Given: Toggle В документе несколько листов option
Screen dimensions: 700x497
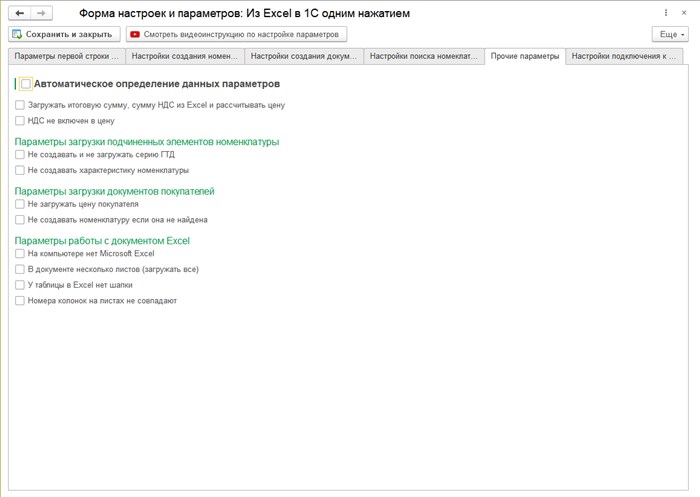Looking at the screenshot, I should tap(20, 269).
